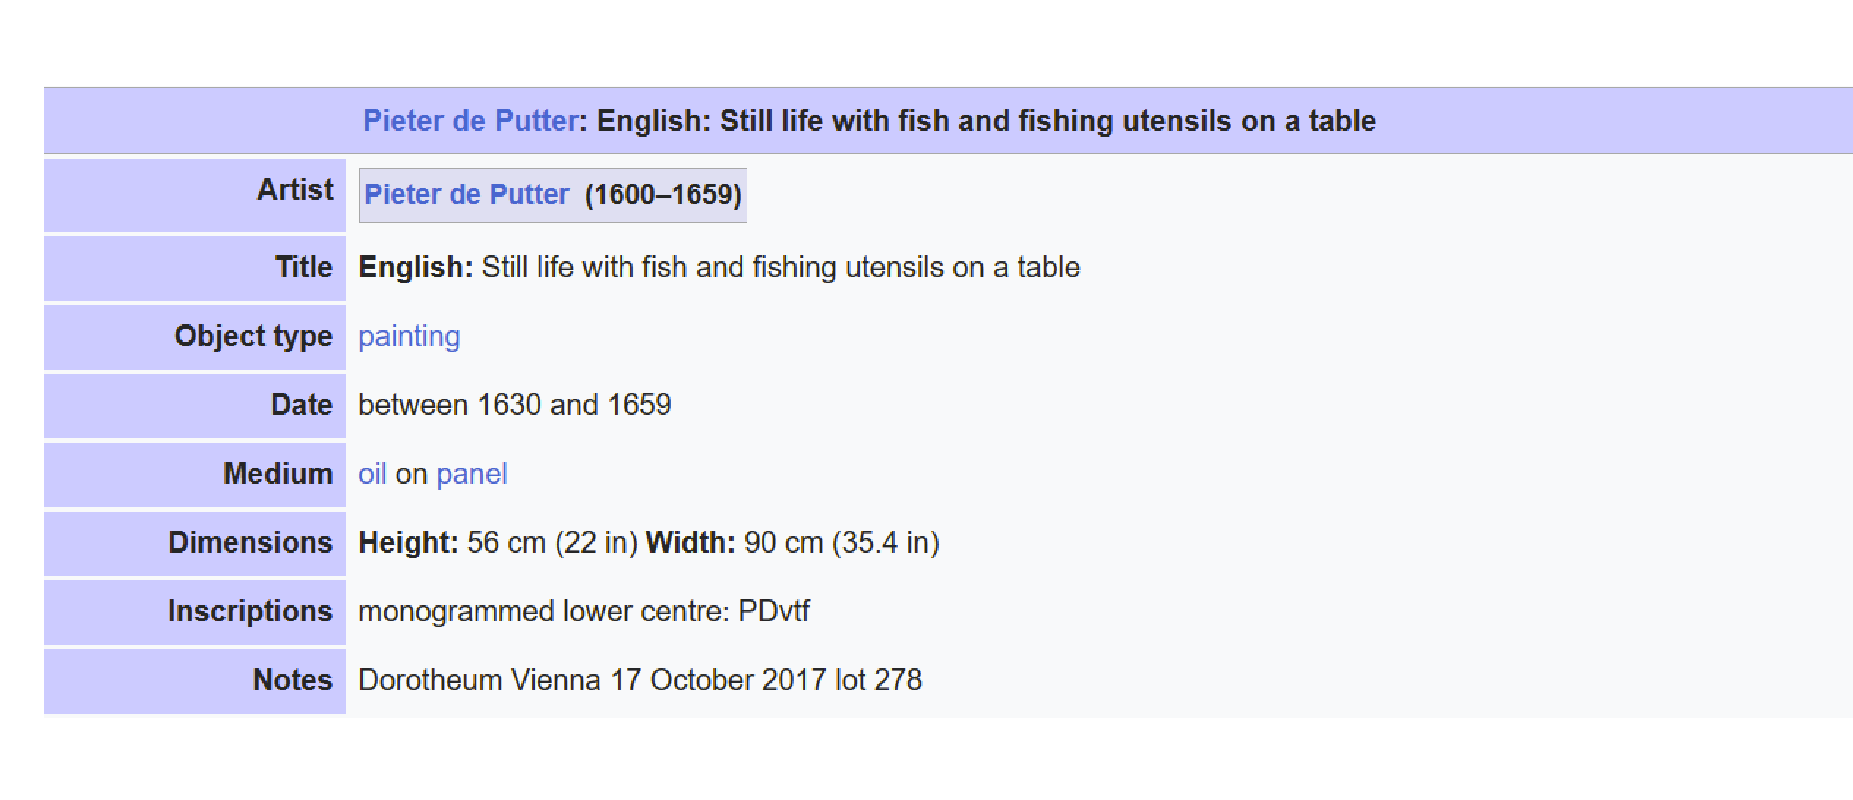Open Pieter de Putter link in header
The height and width of the screenshot is (800, 1853).
point(471,121)
